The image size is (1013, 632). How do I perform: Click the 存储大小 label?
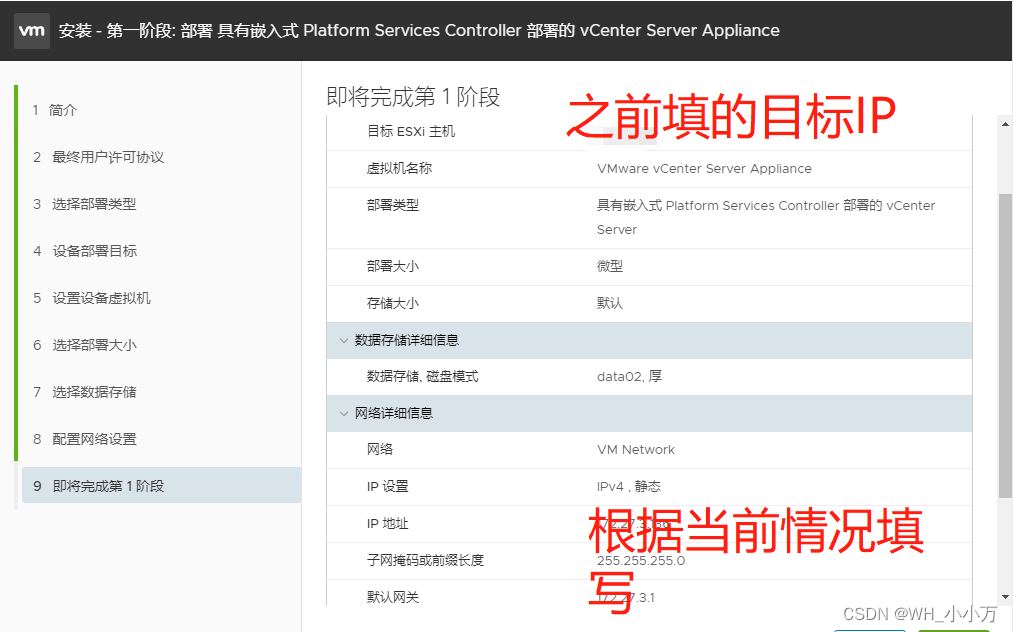tap(393, 304)
